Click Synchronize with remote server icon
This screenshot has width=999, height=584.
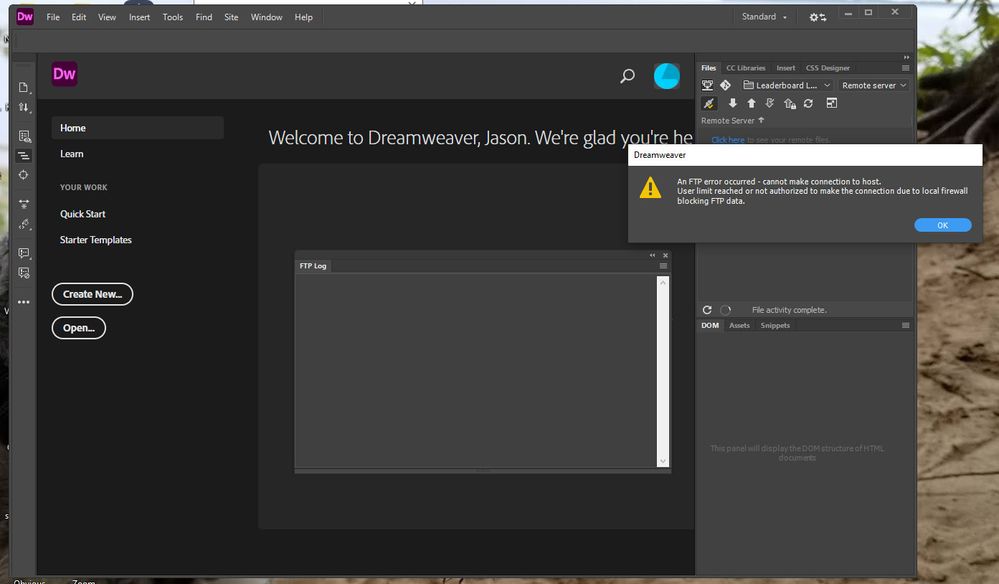coord(808,103)
